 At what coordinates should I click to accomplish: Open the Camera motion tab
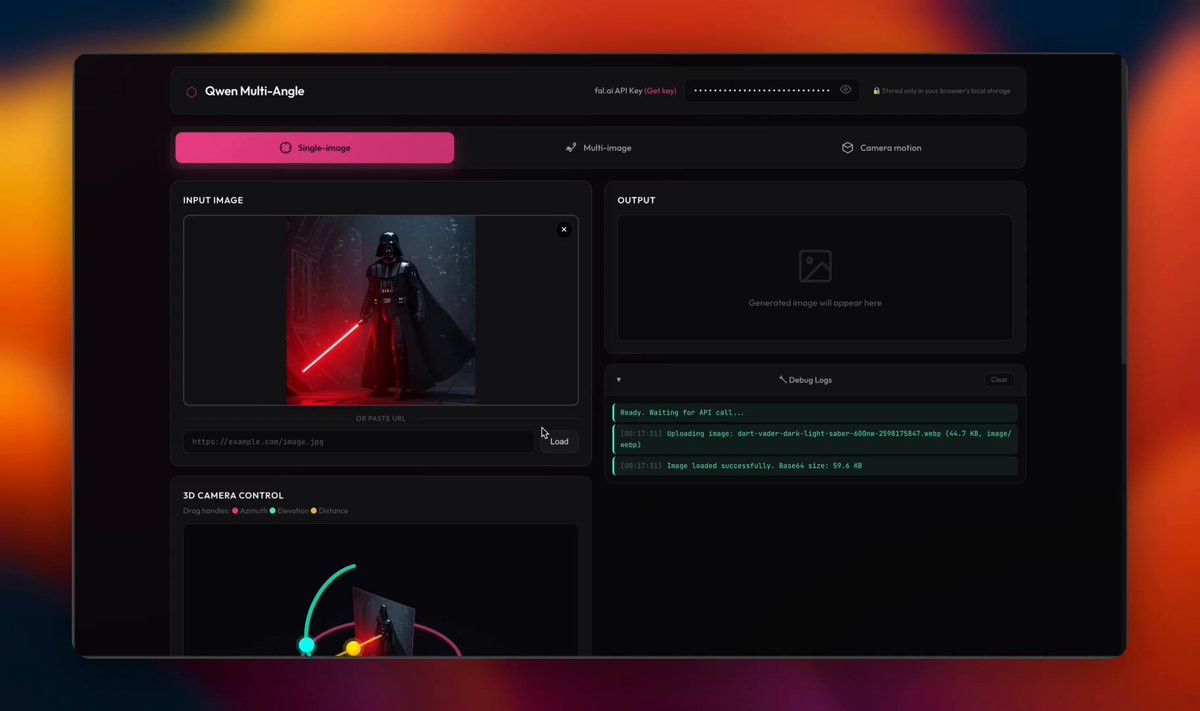click(x=881, y=148)
